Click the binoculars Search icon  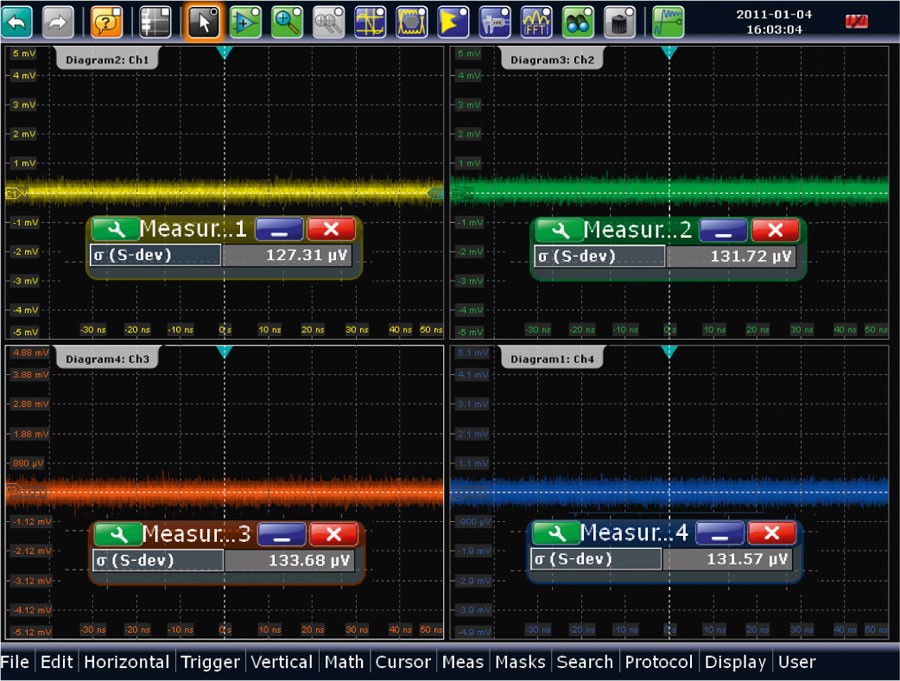(x=578, y=21)
